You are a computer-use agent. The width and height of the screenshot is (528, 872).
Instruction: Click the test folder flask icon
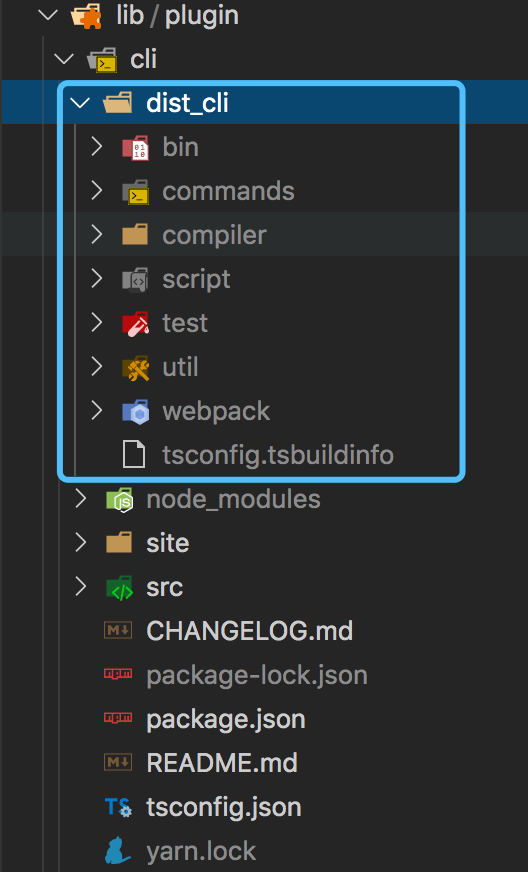(x=135, y=324)
